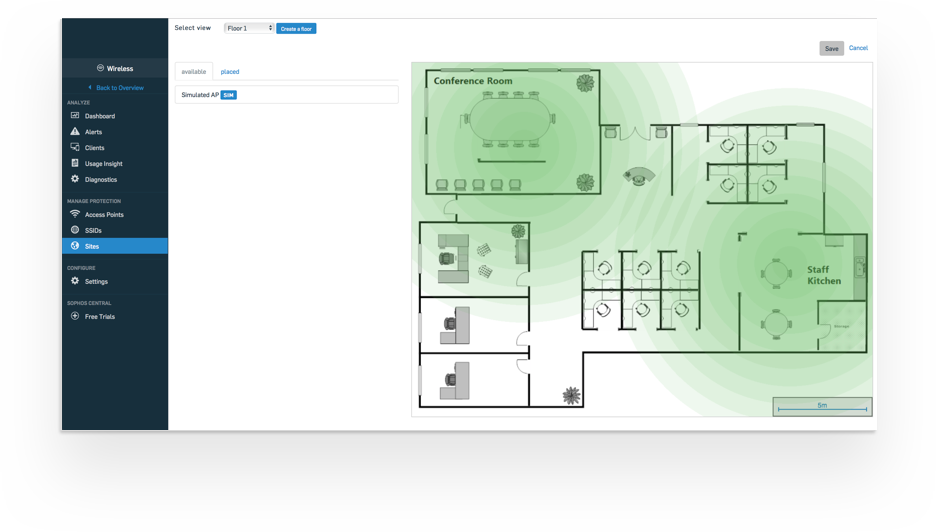Open the Floor 1 view dropdown
The image size is (936, 532).
[249, 28]
